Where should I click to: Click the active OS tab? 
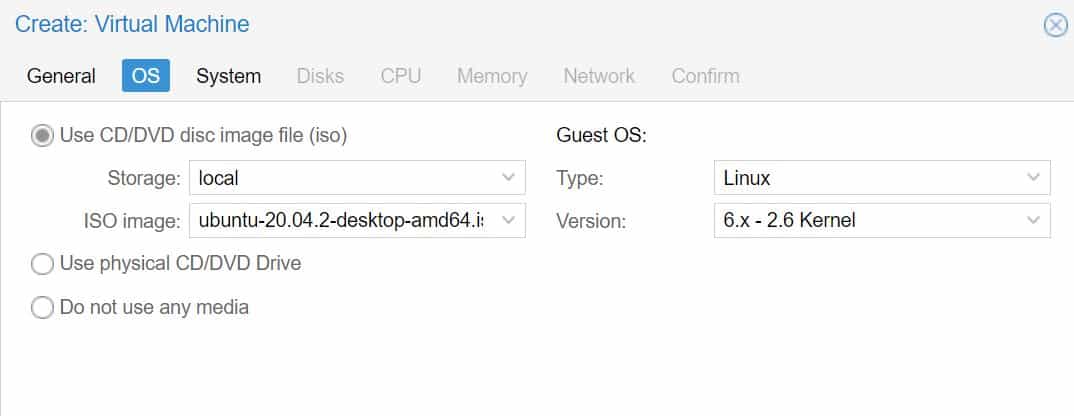[x=146, y=75]
